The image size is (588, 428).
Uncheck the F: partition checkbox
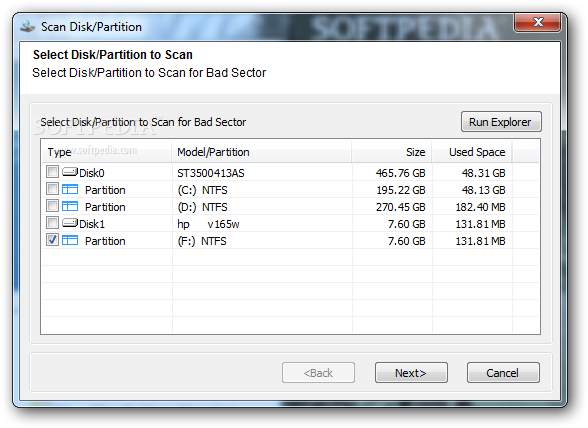(52, 240)
